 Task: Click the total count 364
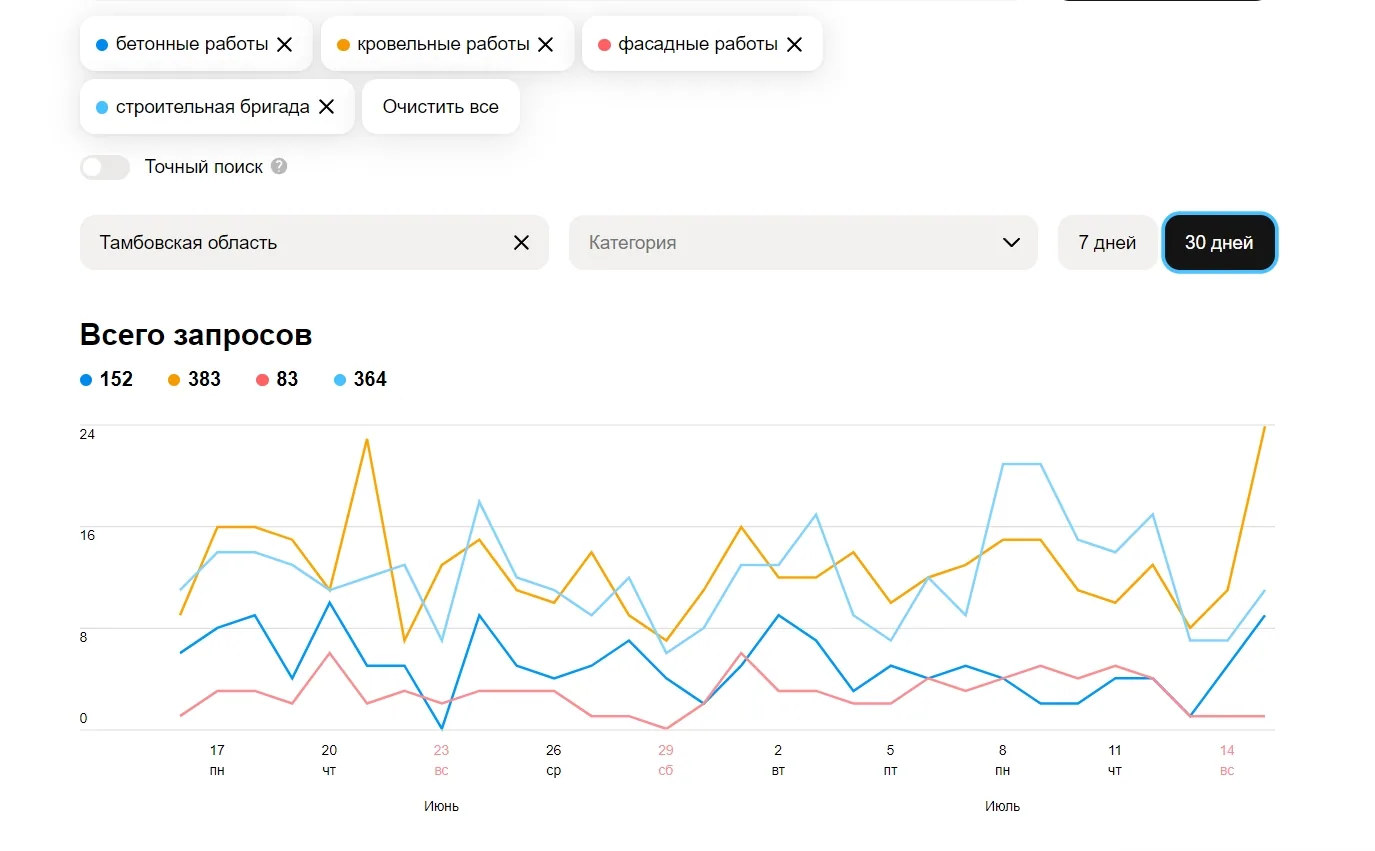370,380
